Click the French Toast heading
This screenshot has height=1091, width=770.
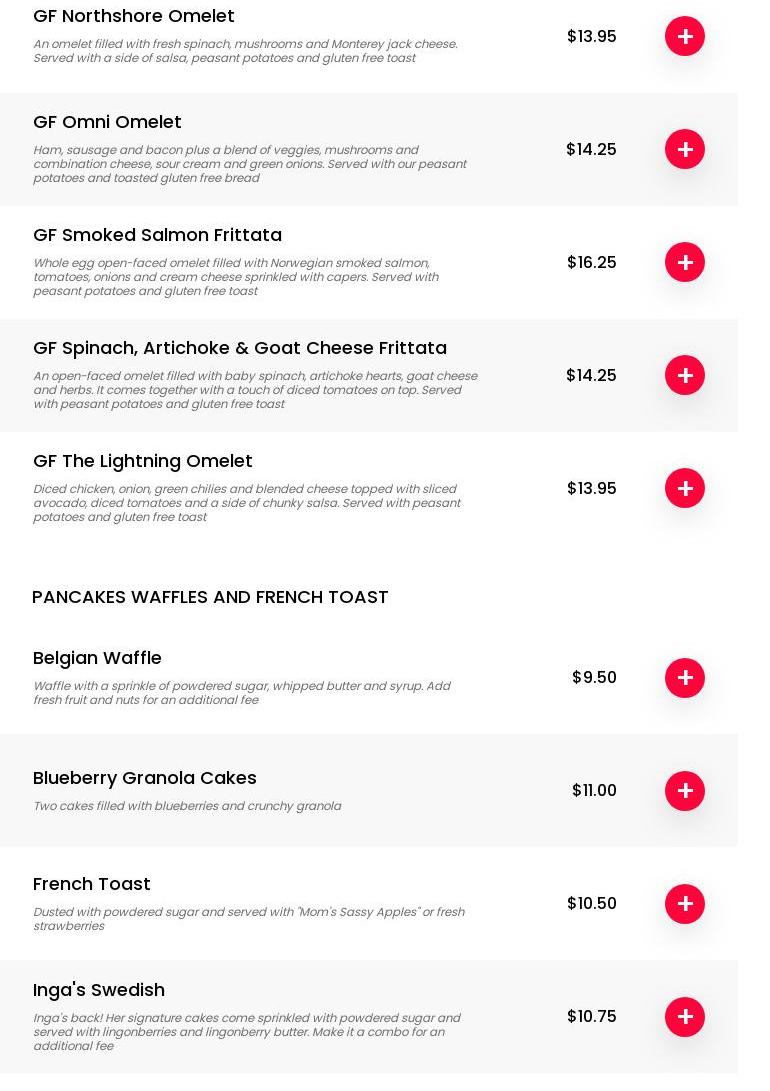91,884
